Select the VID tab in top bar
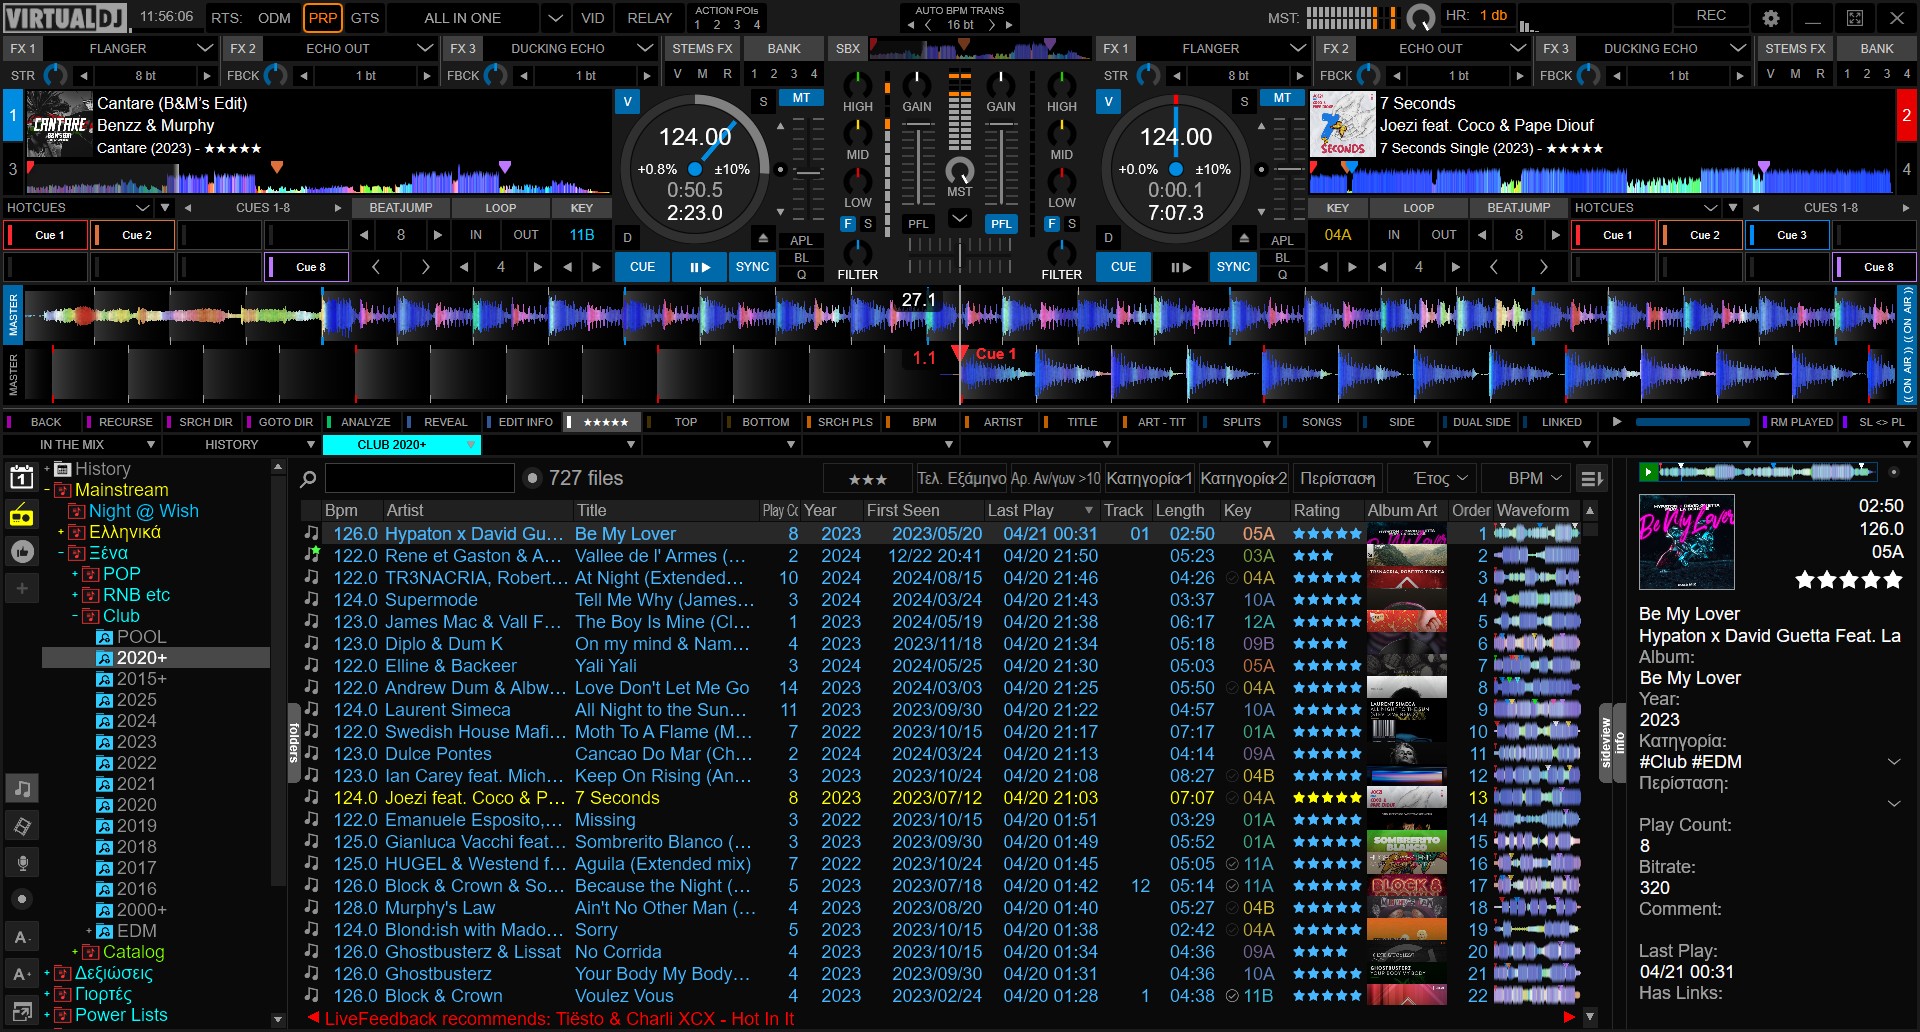 point(593,18)
